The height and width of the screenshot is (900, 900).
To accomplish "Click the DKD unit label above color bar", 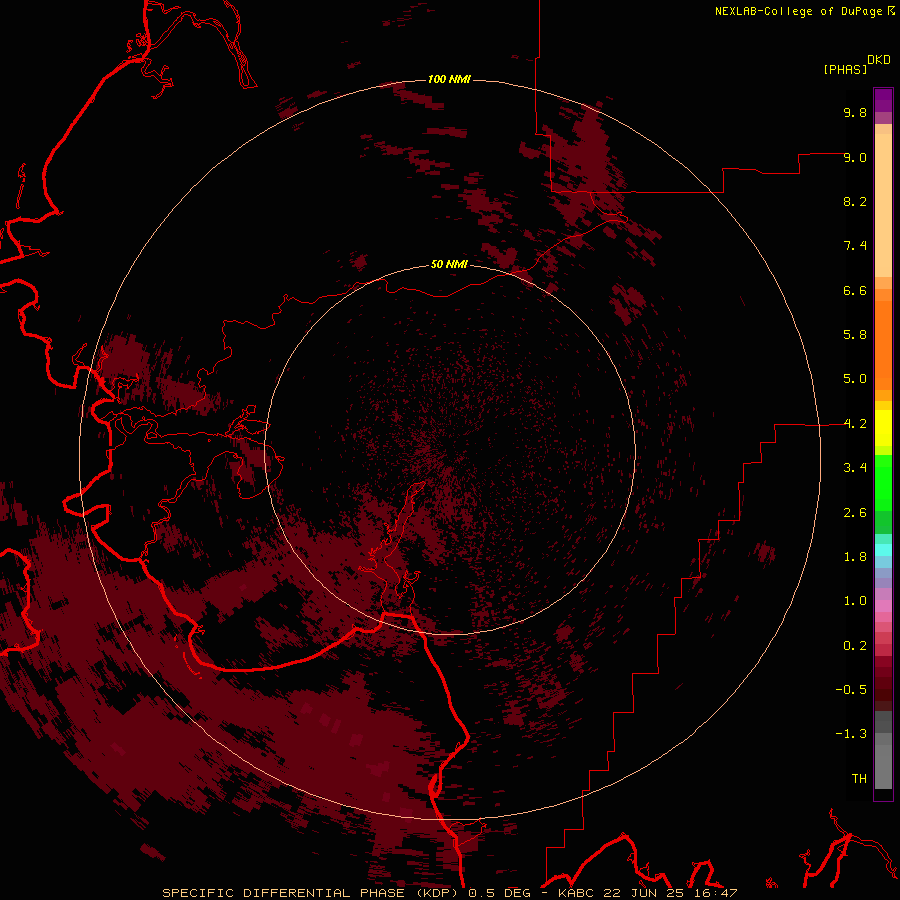I will pyautogui.click(x=879, y=60).
